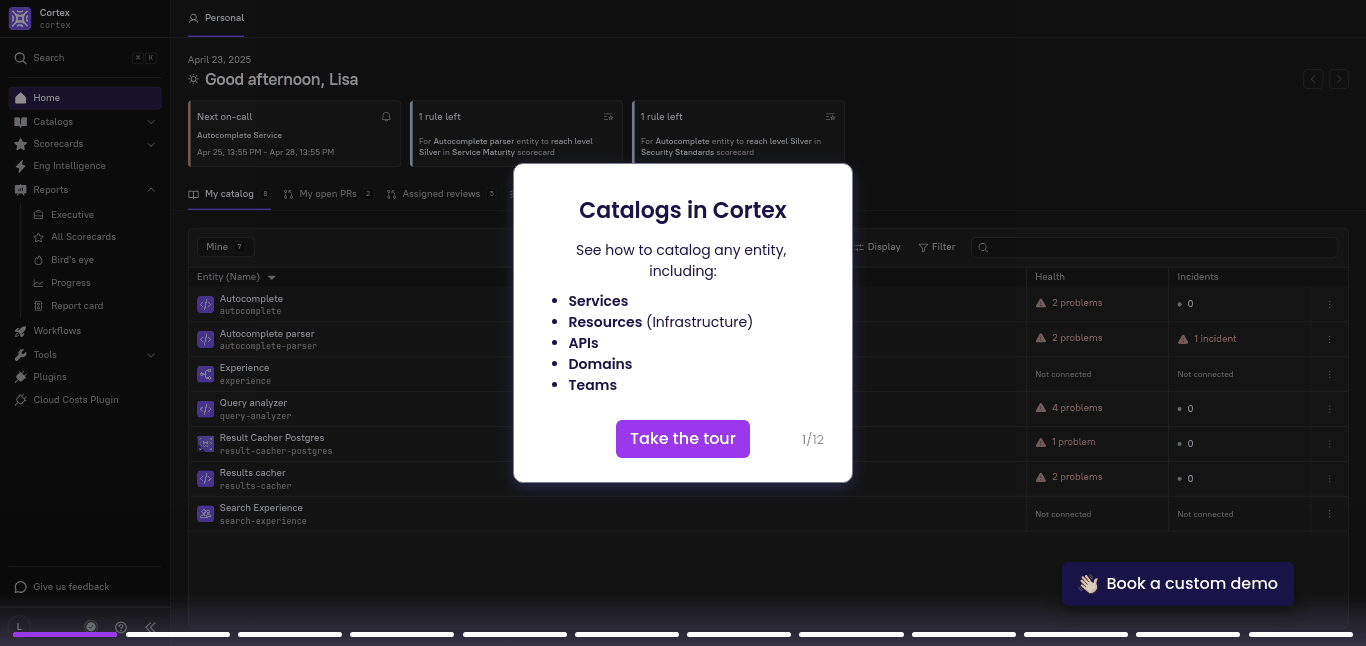Open the Workflows rocket icon item
Screen dimensions: 1366x646
point(57,331)
